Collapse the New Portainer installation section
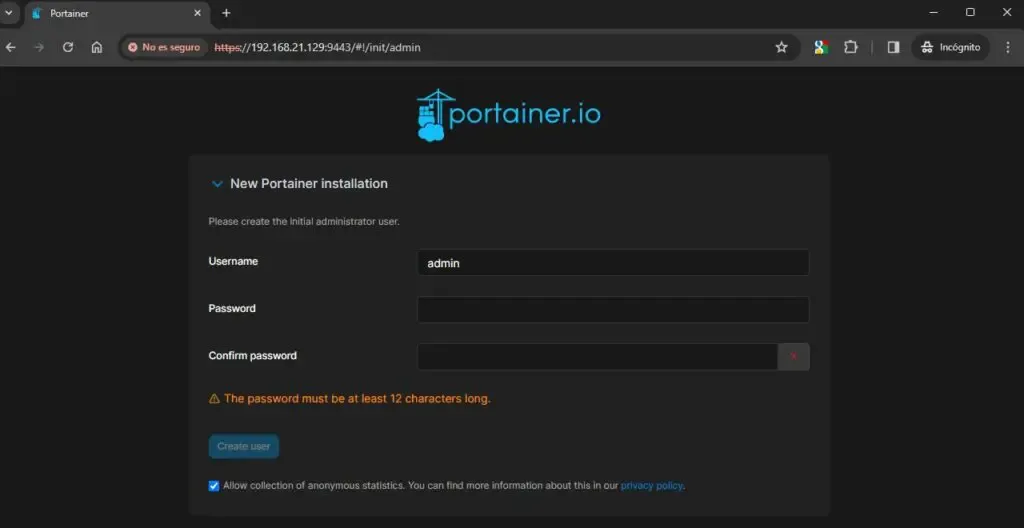The image size is (1024, 528). click(217, 184)
